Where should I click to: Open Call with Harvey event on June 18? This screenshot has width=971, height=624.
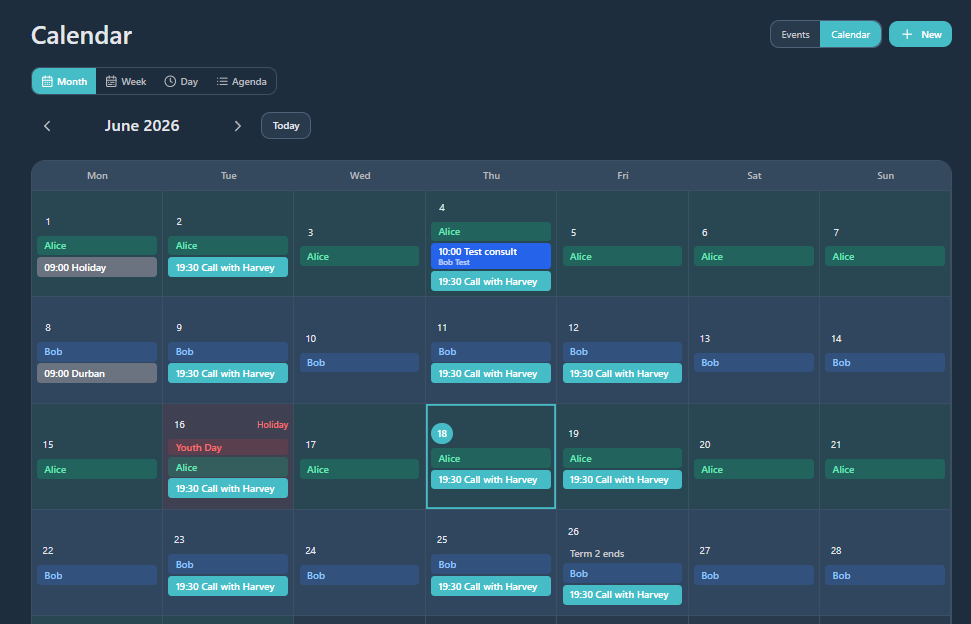click(x=490, y=479)
